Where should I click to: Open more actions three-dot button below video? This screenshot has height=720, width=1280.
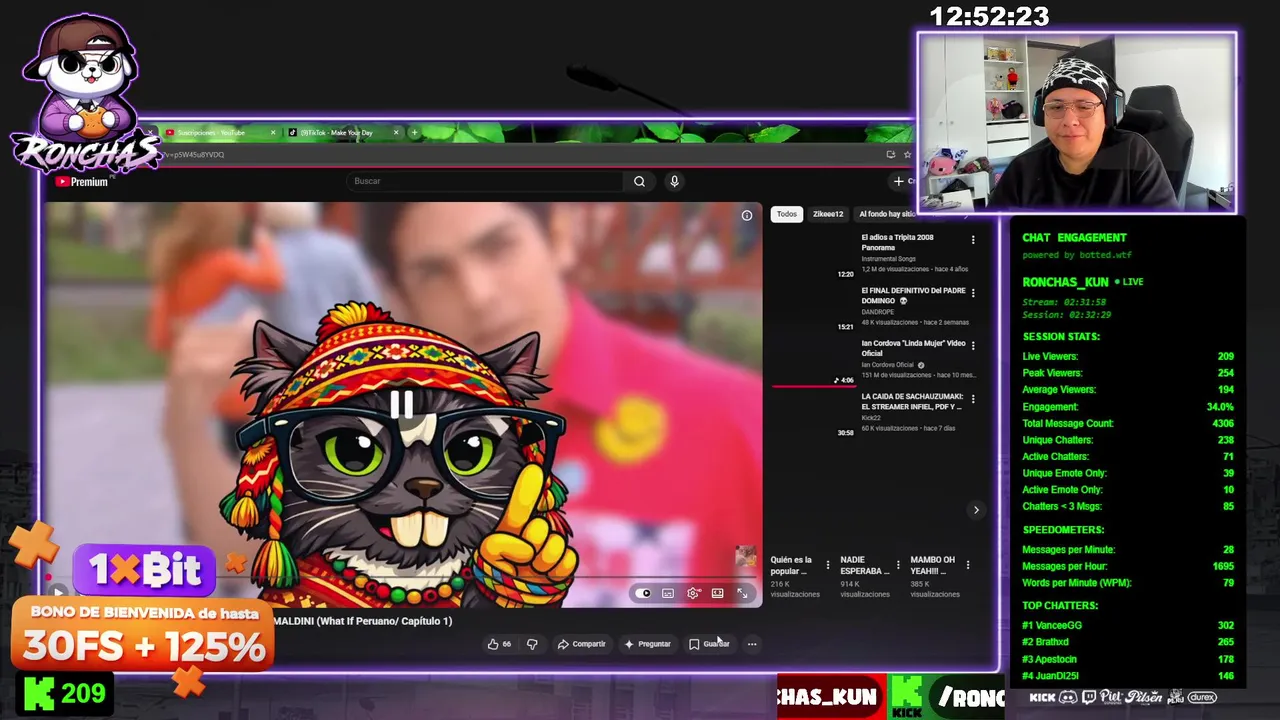(x=752, y=644)
